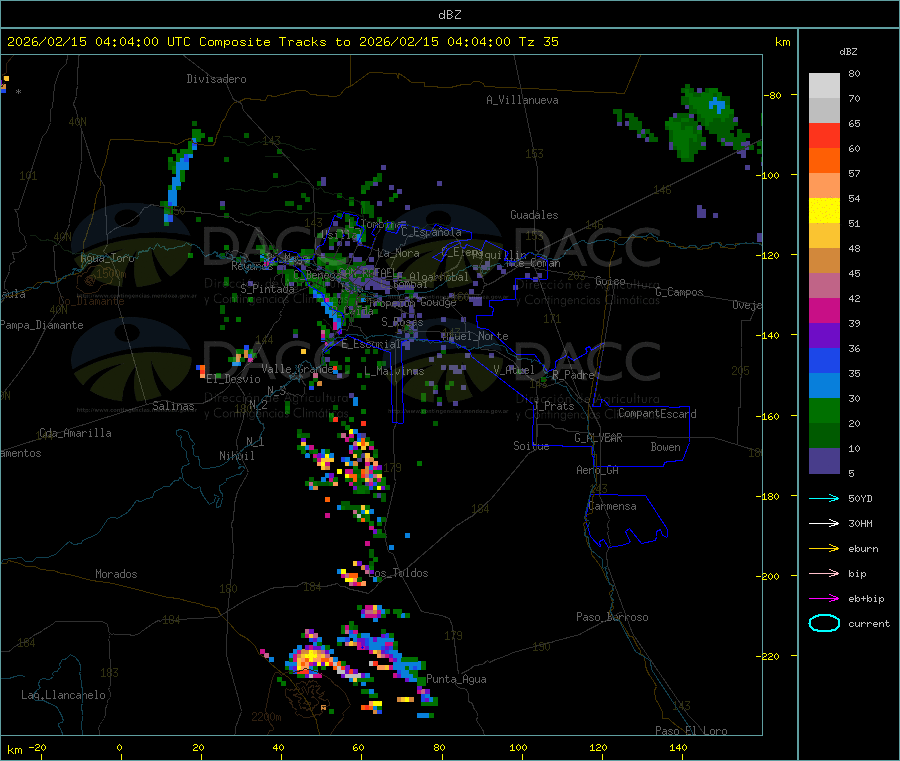This screenshot has width=900, height=761.
Task: Click the cyan 'current' ellipse legend icon
Action: (x=824, y=623)
